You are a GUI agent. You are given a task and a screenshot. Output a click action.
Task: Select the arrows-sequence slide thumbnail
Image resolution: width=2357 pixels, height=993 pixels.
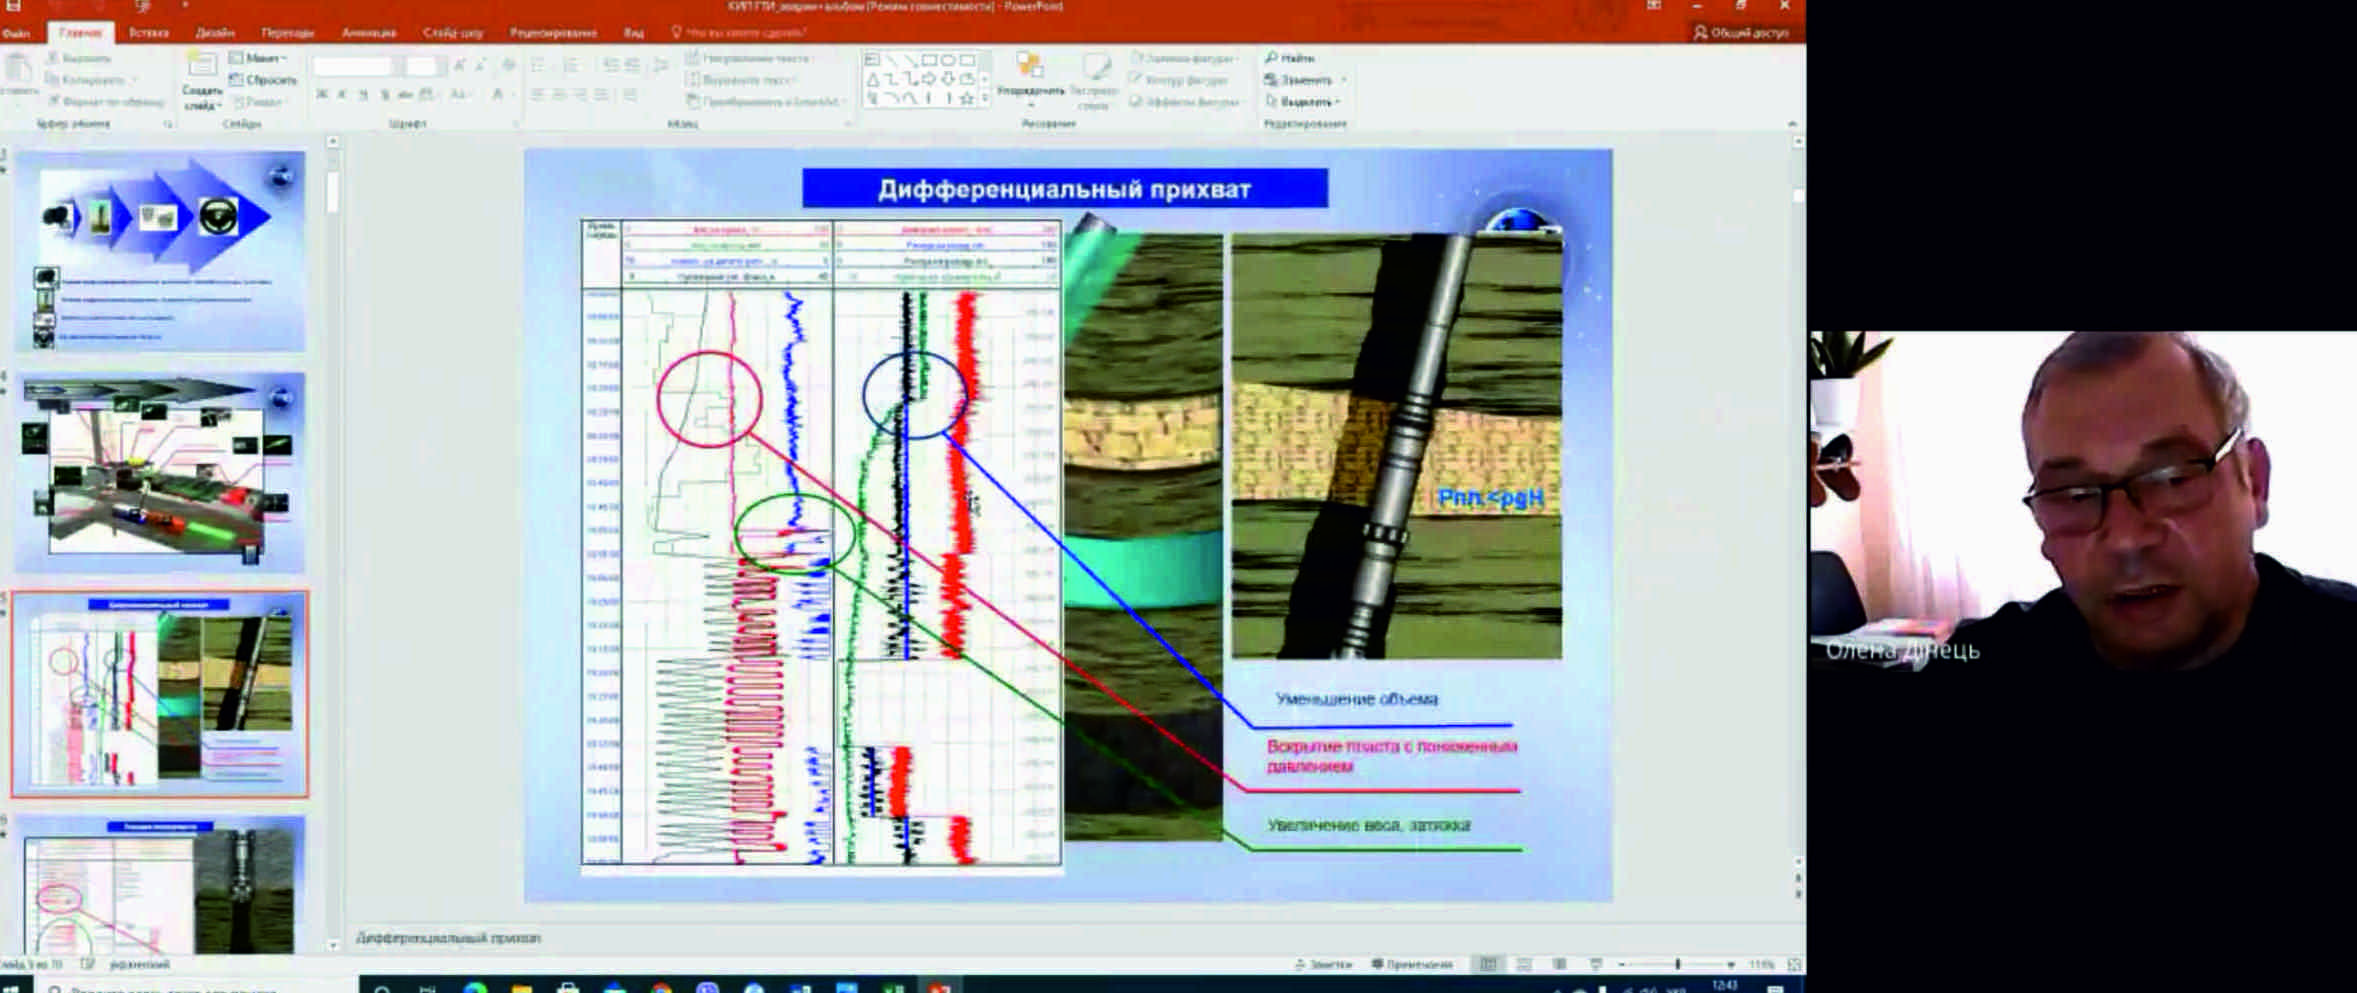click(x=160, y=251)
